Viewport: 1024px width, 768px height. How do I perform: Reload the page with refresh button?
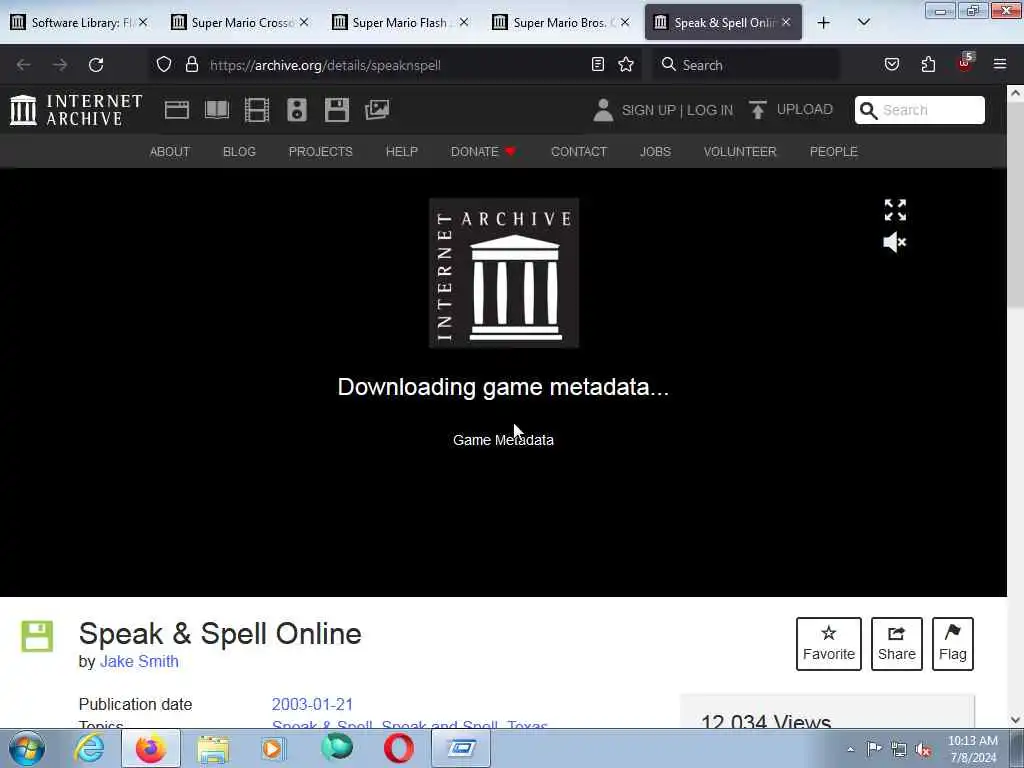tap(96, 65)
